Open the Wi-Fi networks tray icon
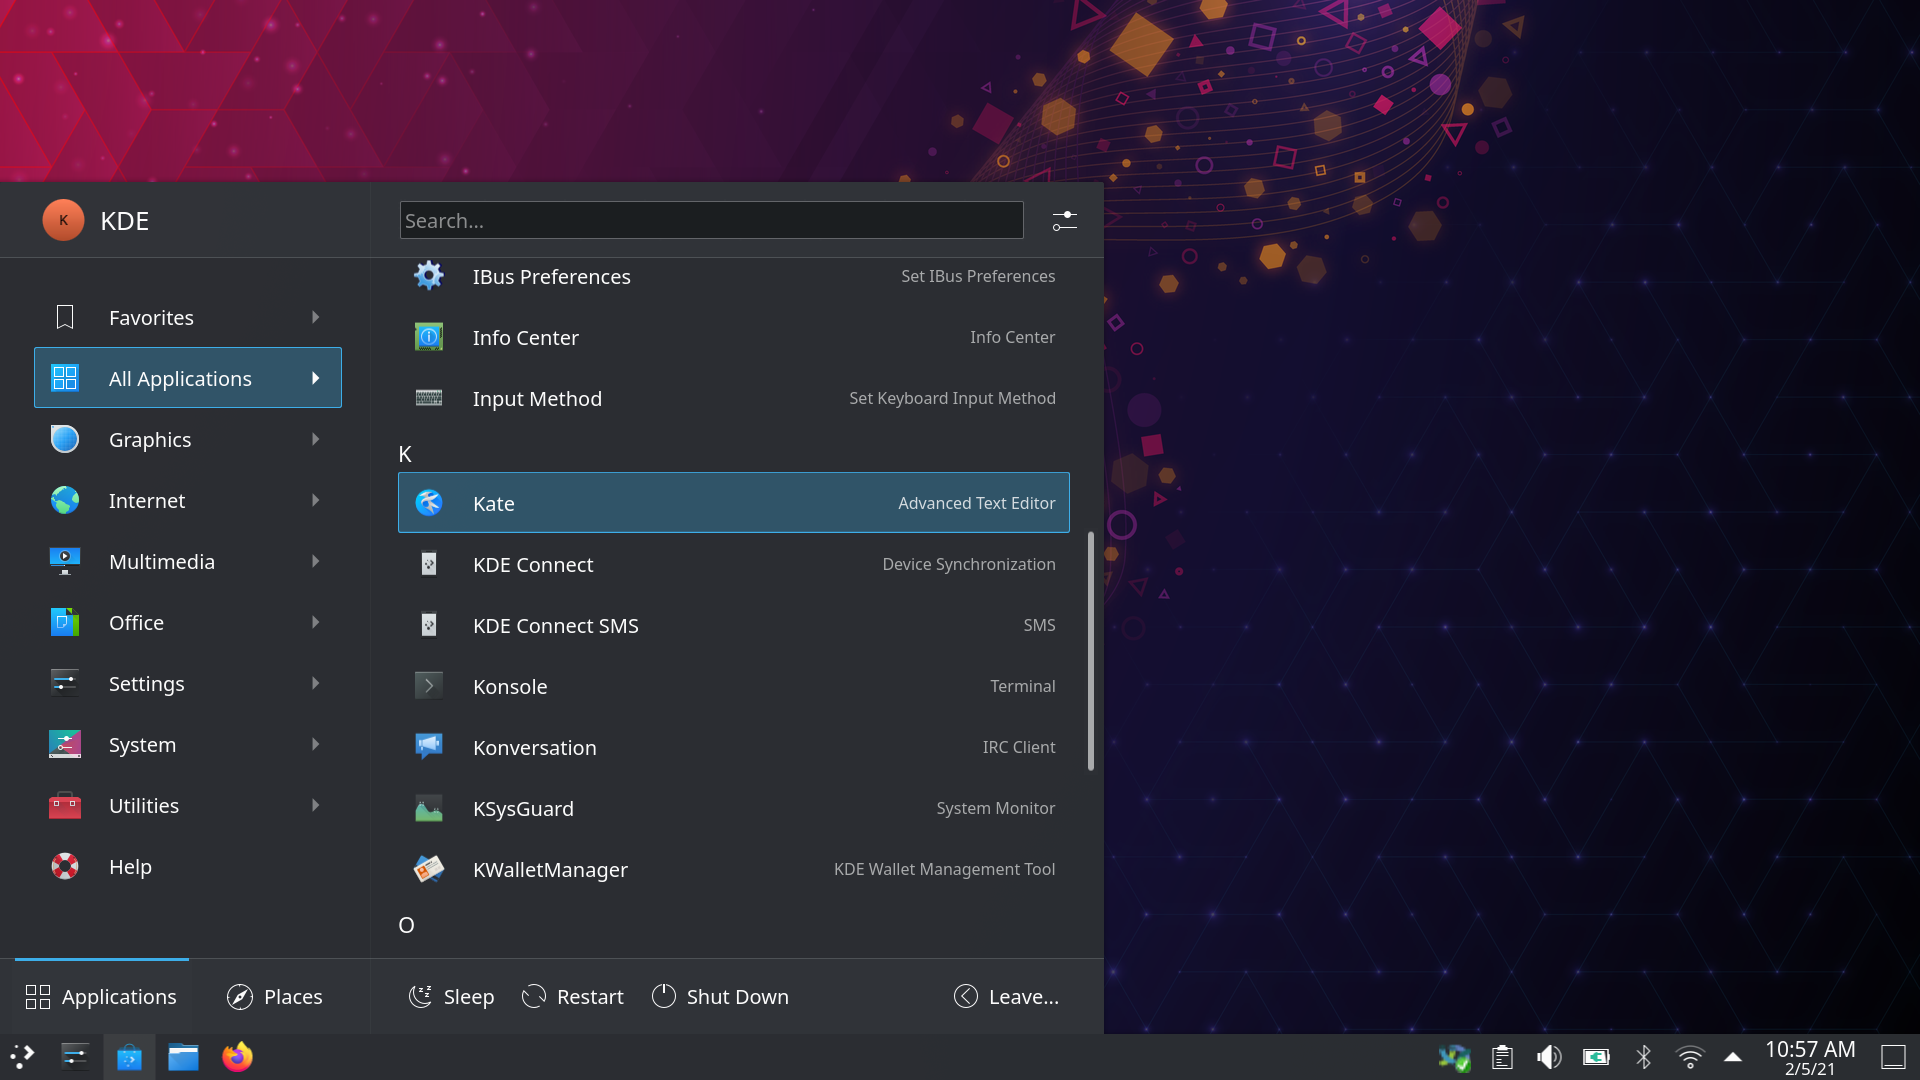This screenshot has width=1920, height=1080. click(1690, 1057)
